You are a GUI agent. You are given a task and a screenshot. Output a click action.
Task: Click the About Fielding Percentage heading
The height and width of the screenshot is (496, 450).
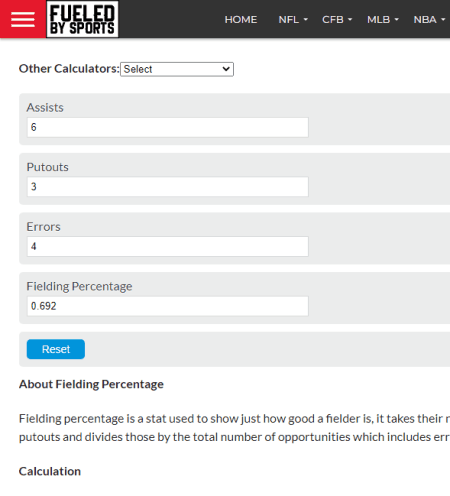pyautogui.click(x=91, y=384)
